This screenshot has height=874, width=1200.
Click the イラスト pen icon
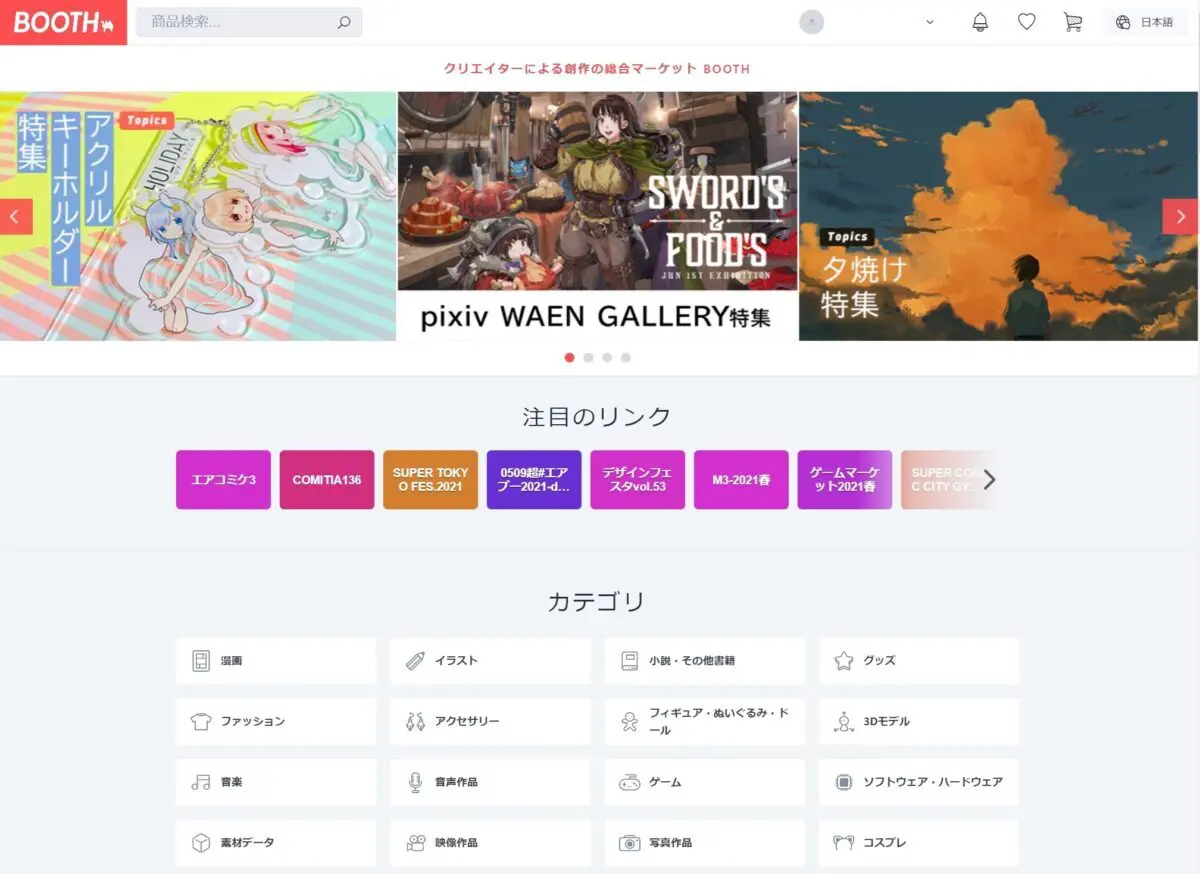pyautogui.click(x=415, y=661)
